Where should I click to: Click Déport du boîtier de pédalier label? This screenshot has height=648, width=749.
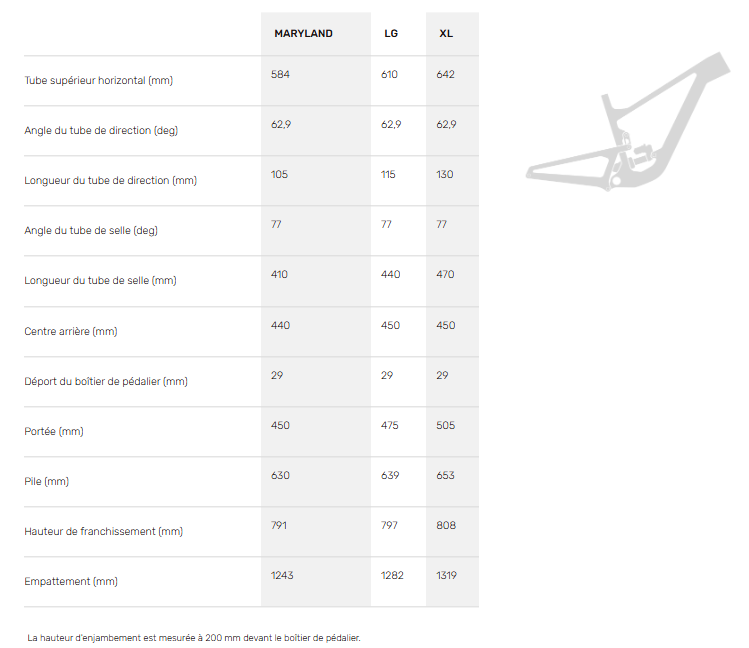[x=106, y=381]
